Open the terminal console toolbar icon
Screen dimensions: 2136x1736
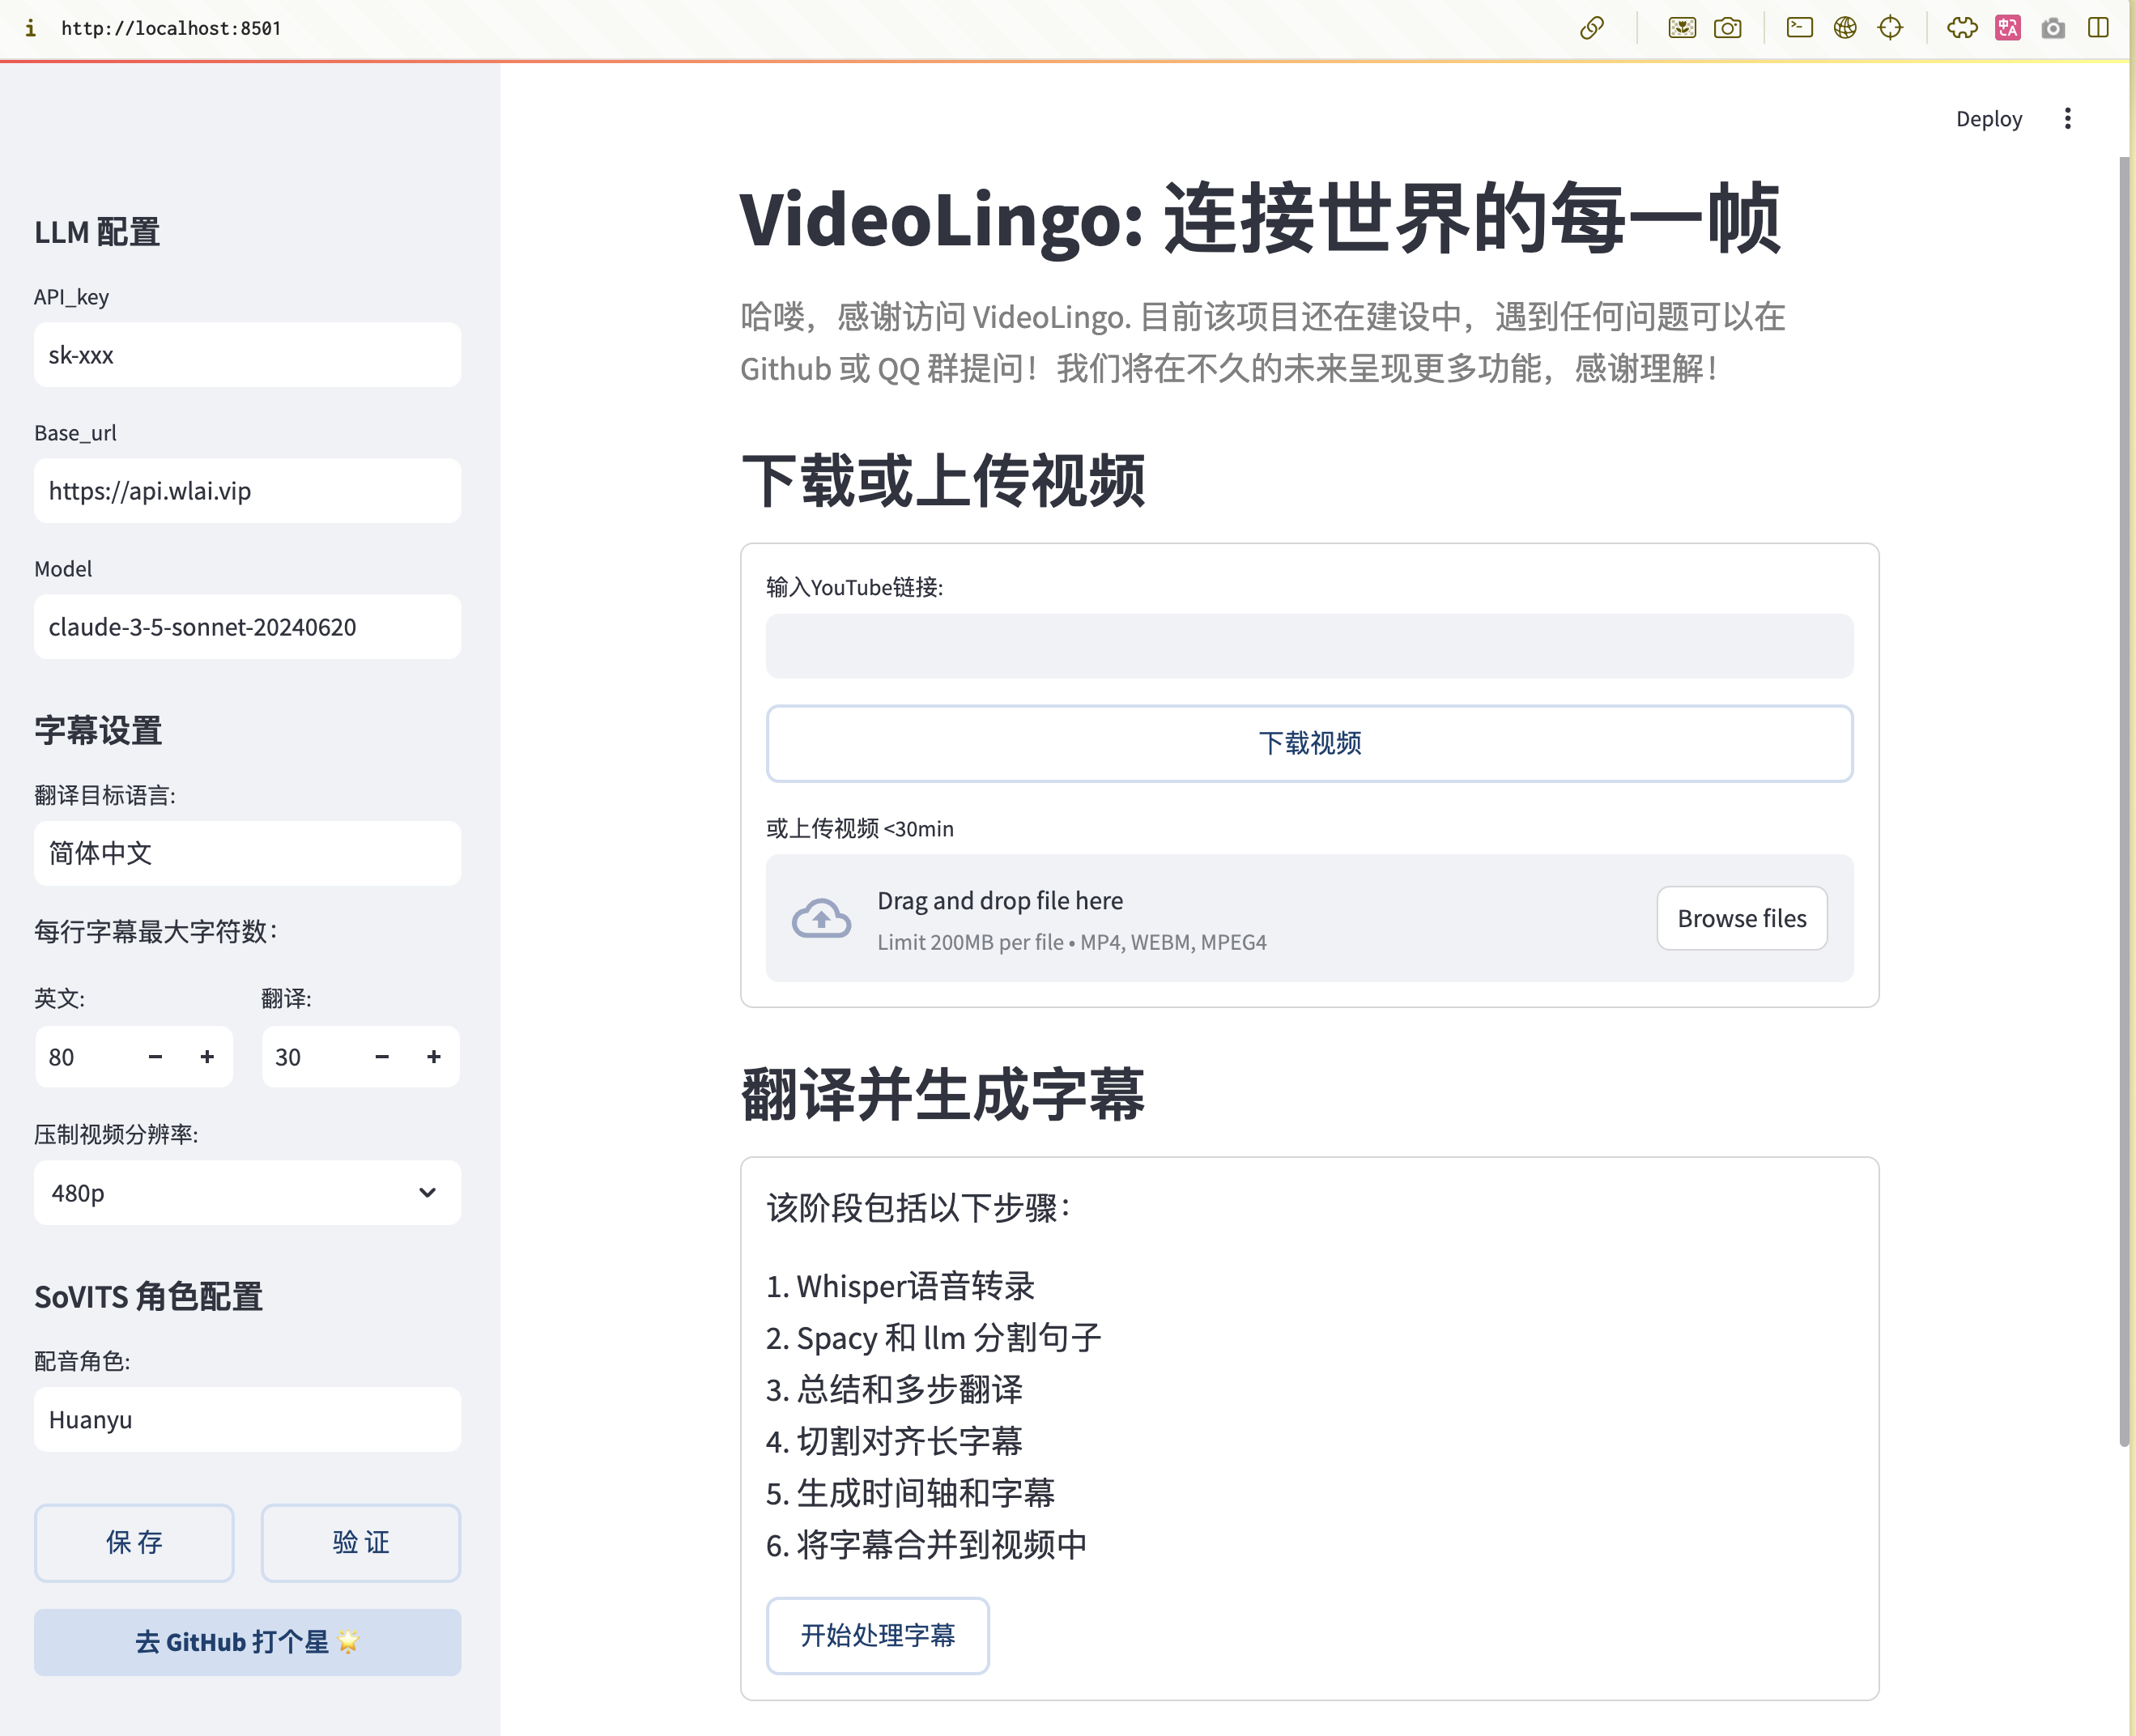[x=1799, y=28]
